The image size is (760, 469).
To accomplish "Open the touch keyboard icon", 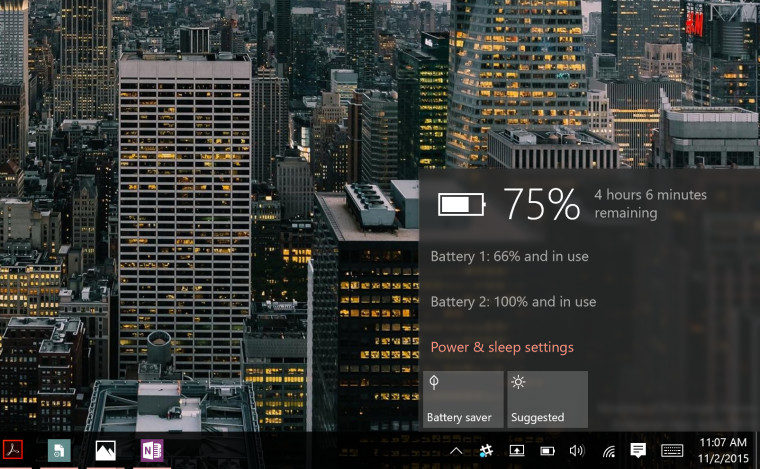I will point(672,451).
